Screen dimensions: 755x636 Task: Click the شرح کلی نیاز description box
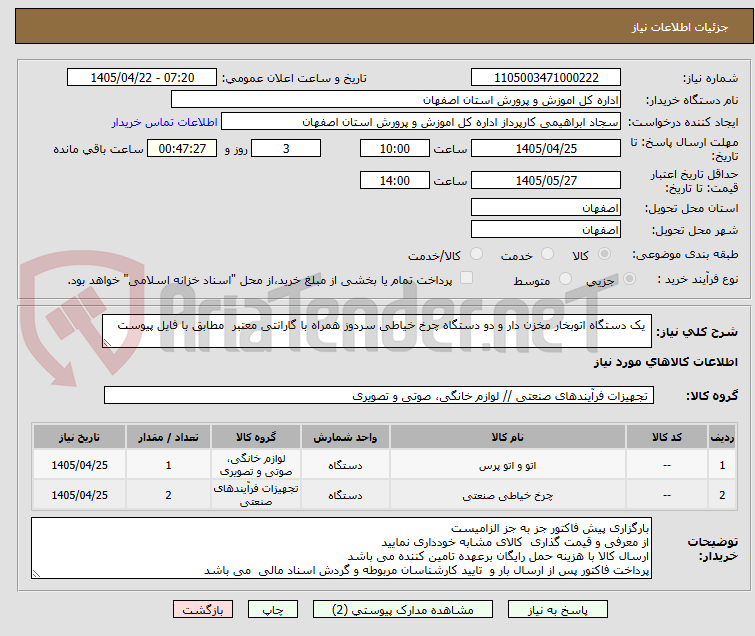pos(377,331)
